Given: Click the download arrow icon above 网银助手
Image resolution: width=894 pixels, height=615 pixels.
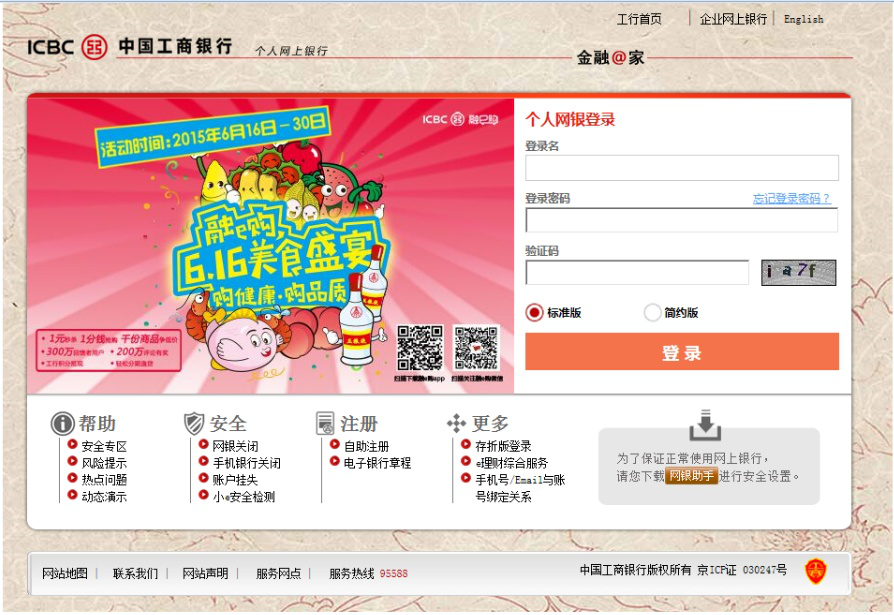Looking at the screenshot, I should pos(705,425).
